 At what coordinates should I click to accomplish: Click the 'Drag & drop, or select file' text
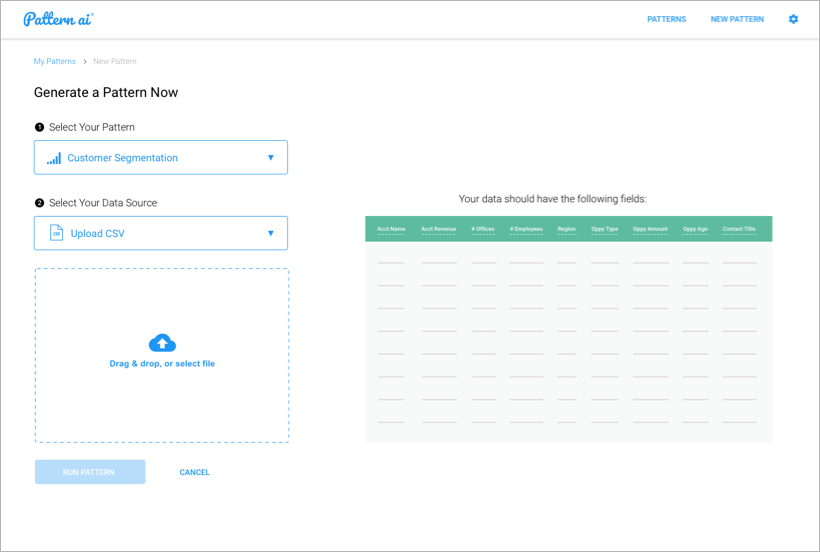[162, 364]
